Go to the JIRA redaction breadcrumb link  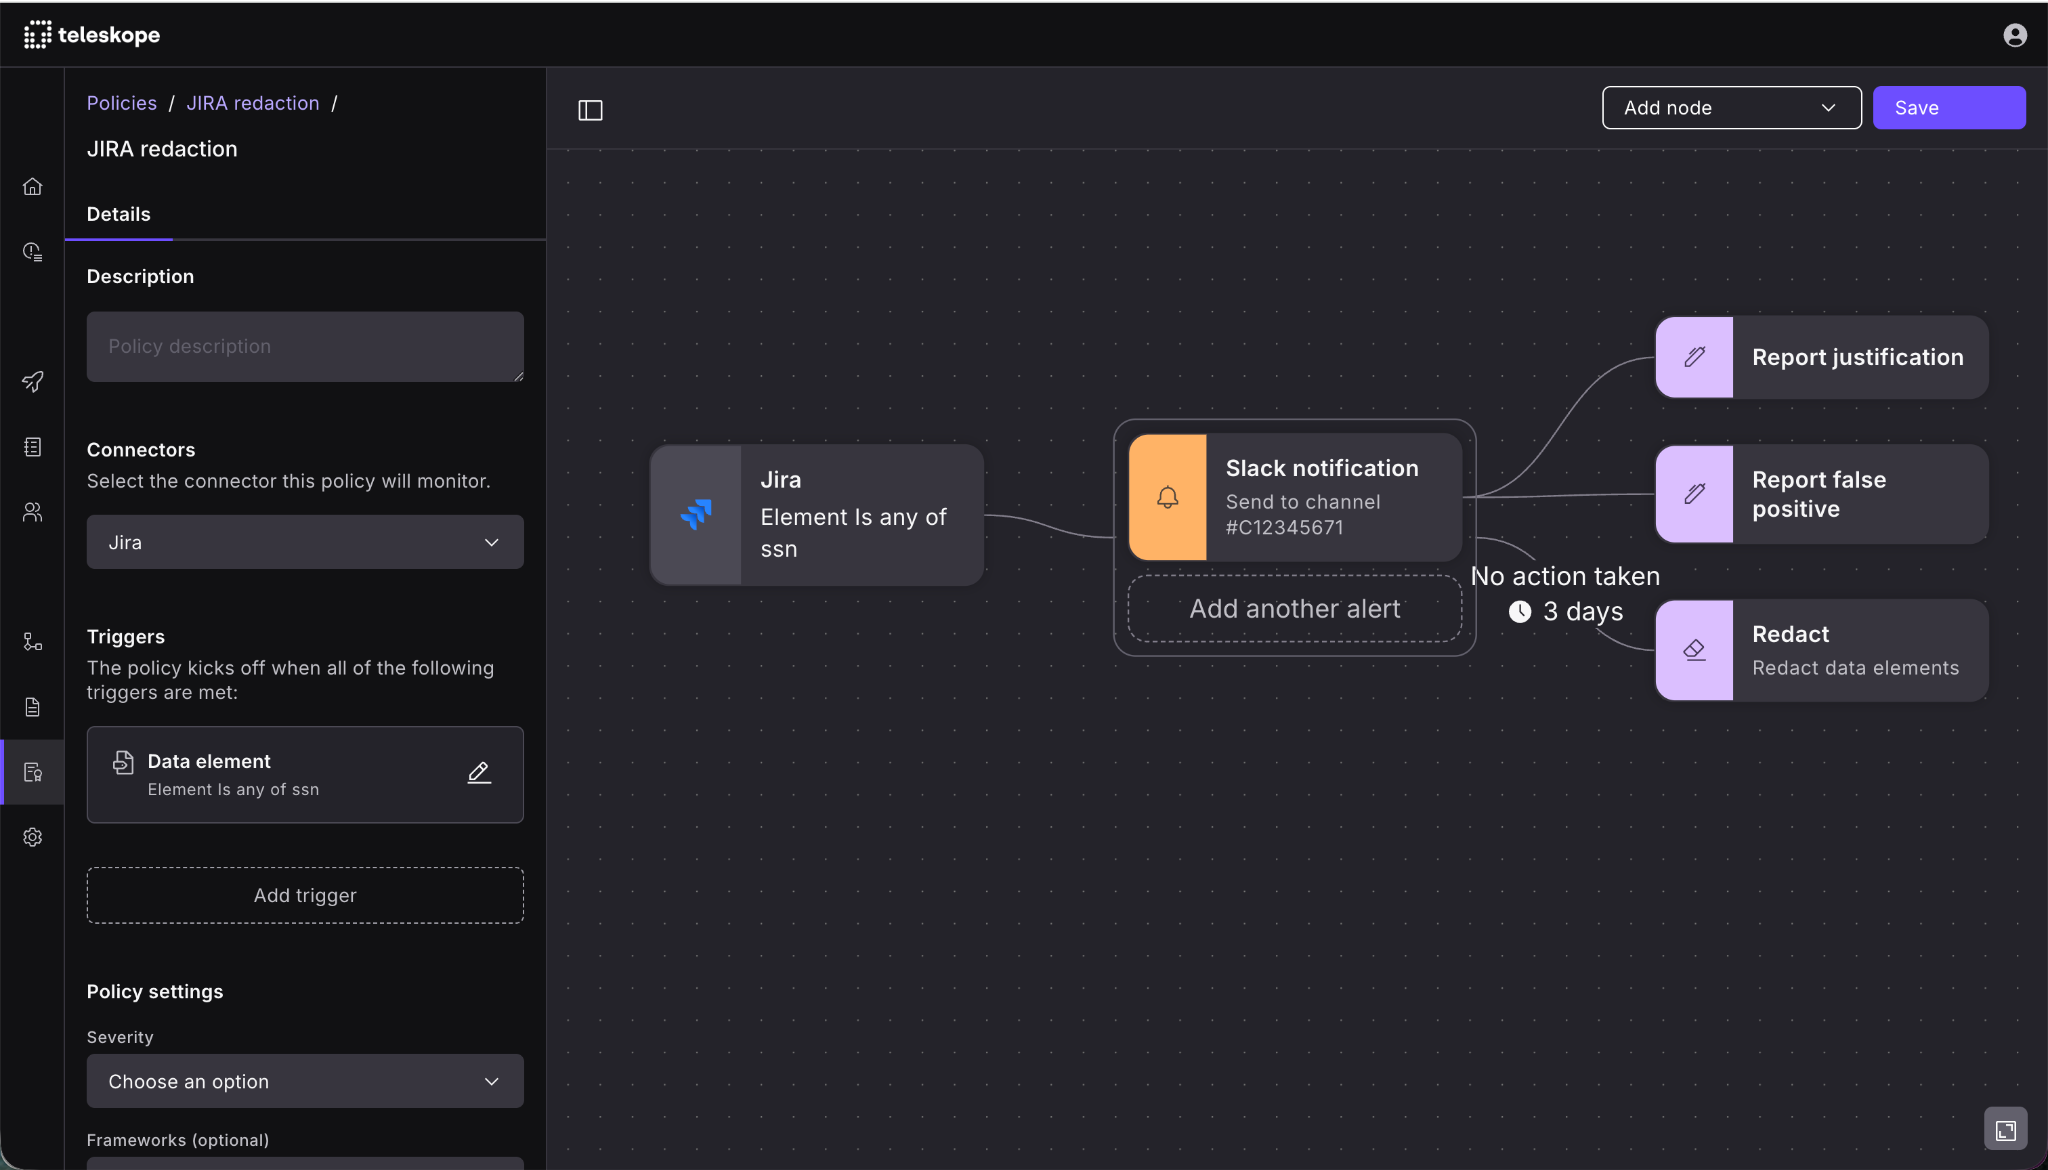253,103
